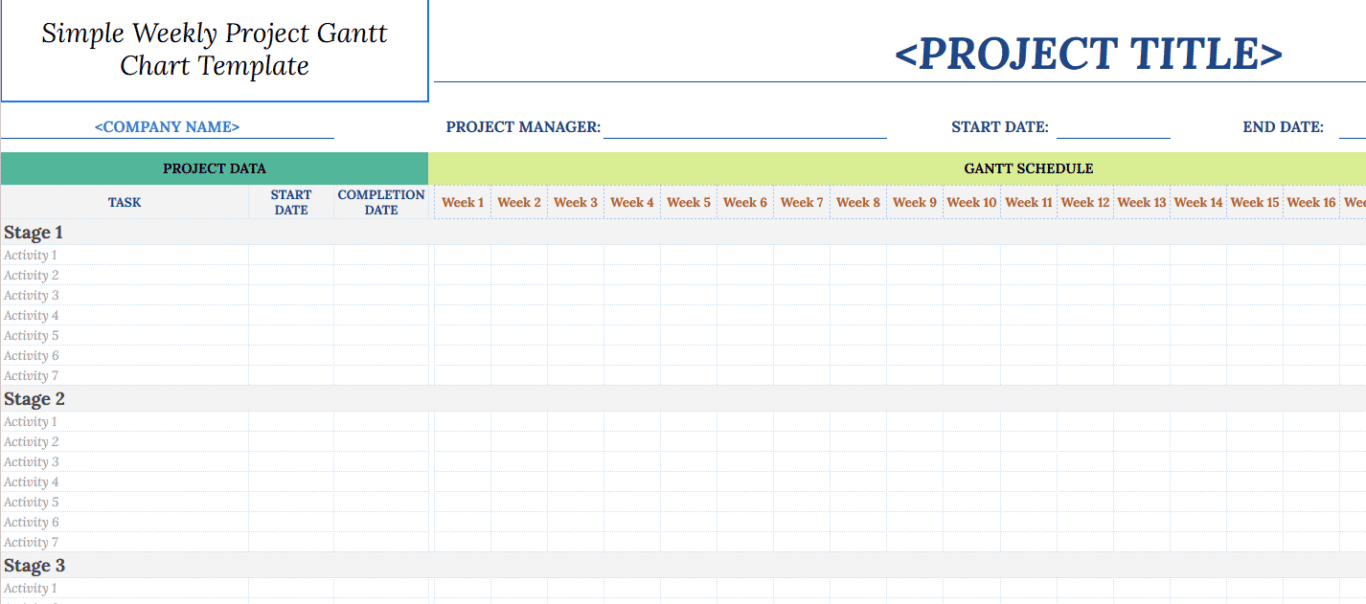Select Activity 3 under Stage 1
This screenshot has height=604, width=1366.
point(31,295)
